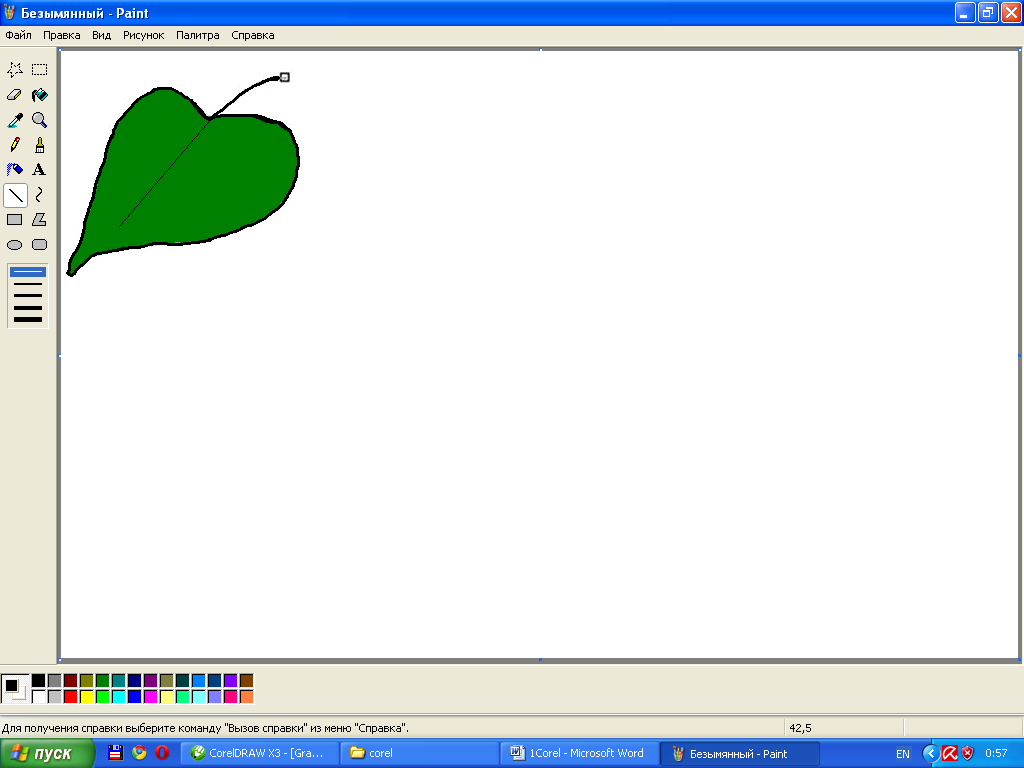Select the Brush tool

pos(40,144)
